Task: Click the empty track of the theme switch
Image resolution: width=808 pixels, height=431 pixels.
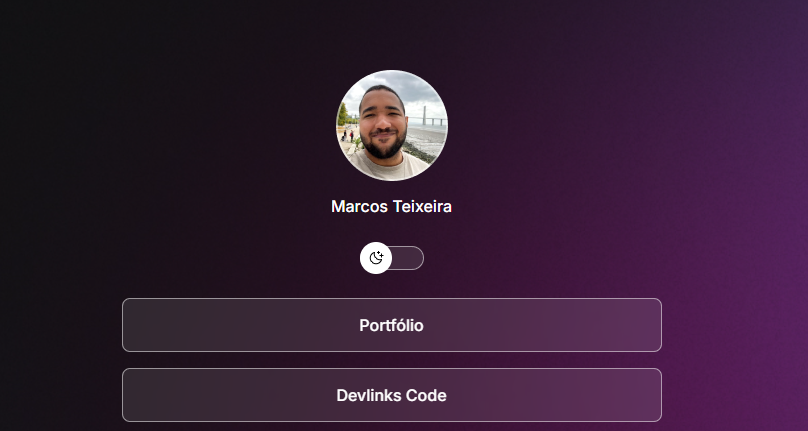Action: [408, 258]
